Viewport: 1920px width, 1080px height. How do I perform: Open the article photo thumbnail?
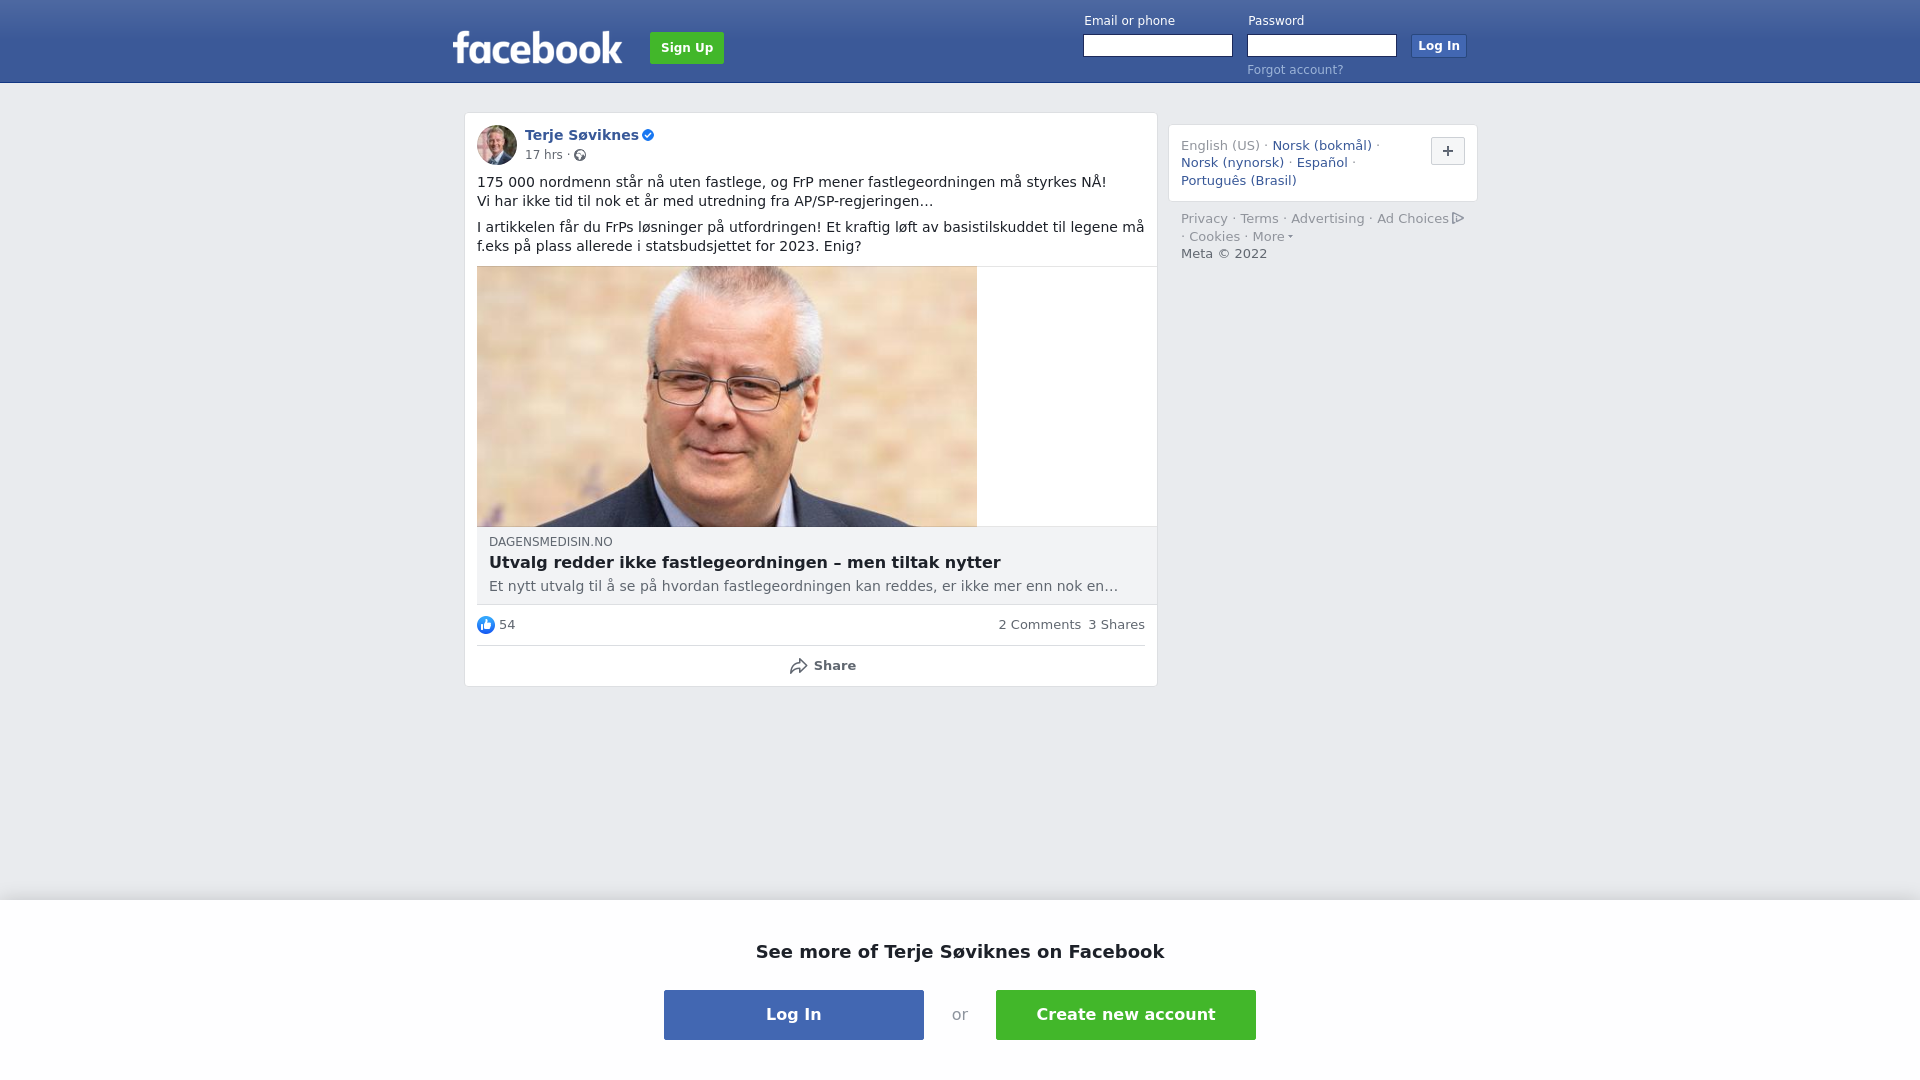point(727,396)
